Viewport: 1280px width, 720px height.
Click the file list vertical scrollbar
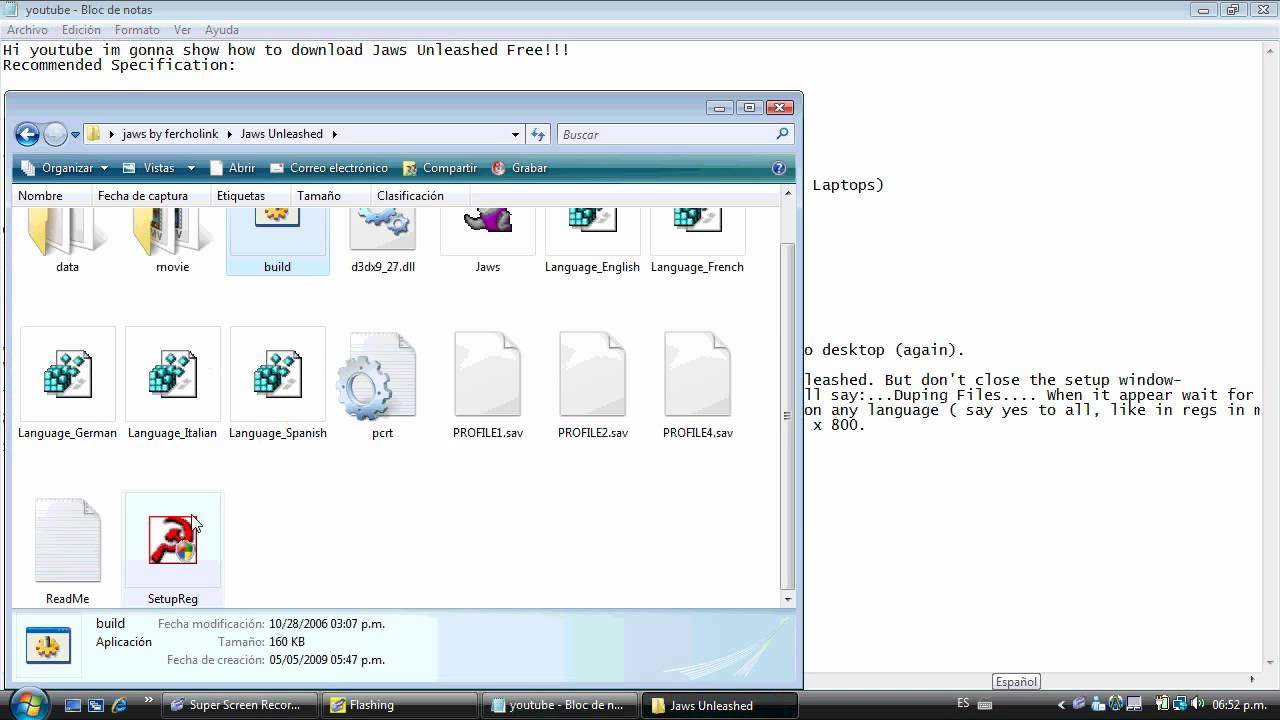(788, 415)
